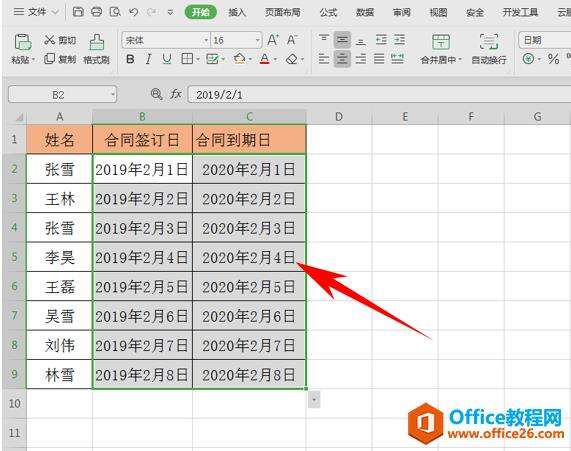Align text right

tap(361, 59)
